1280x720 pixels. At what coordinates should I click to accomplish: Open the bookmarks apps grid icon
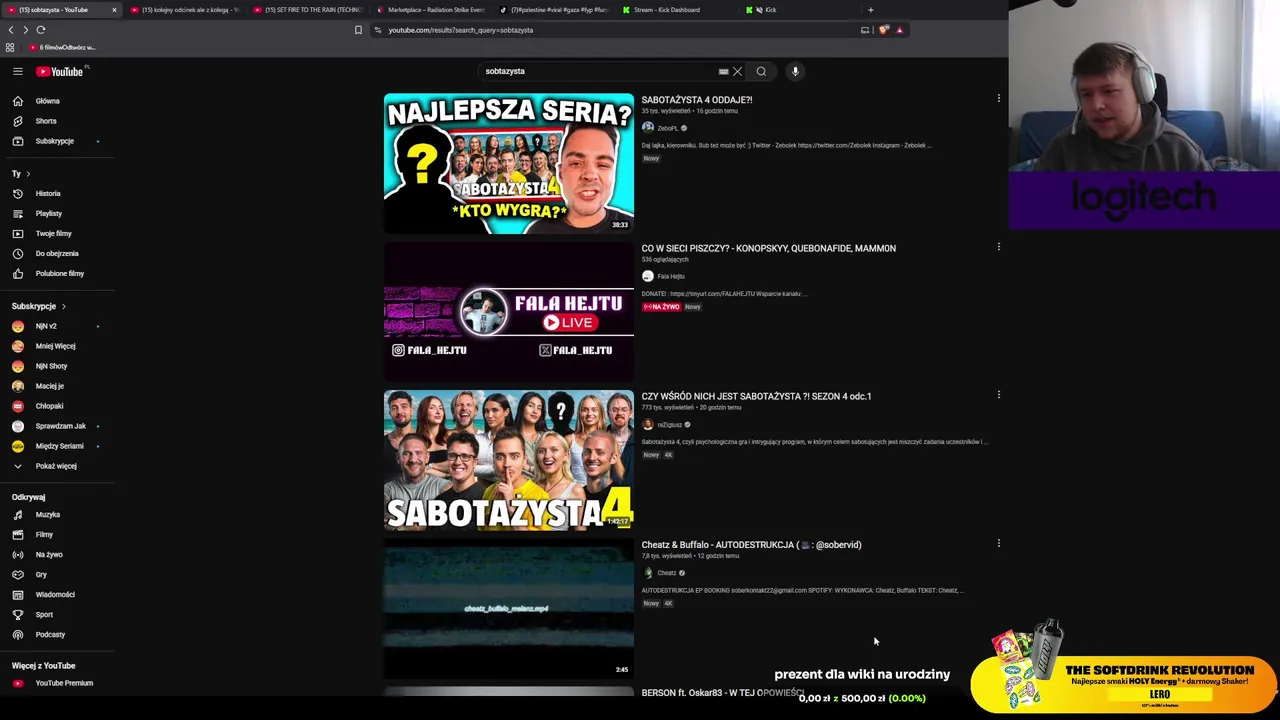(x=10, y=47)
